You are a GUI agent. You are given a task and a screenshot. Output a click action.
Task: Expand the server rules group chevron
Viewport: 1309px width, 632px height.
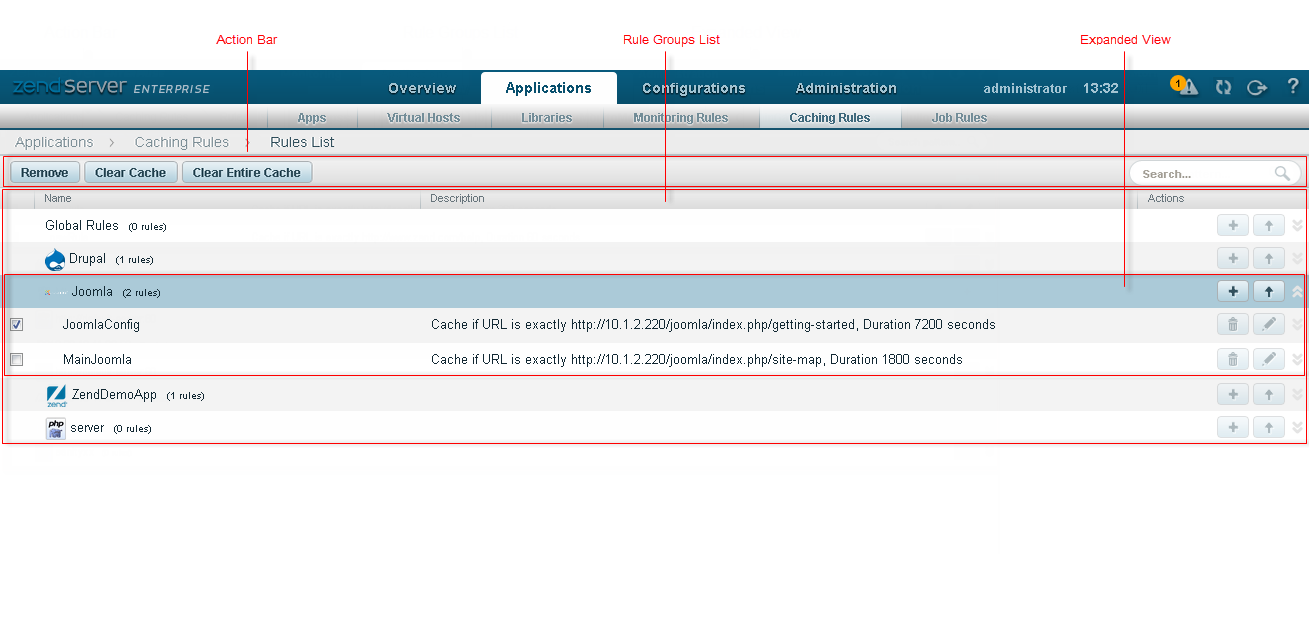click(1298, 428)
